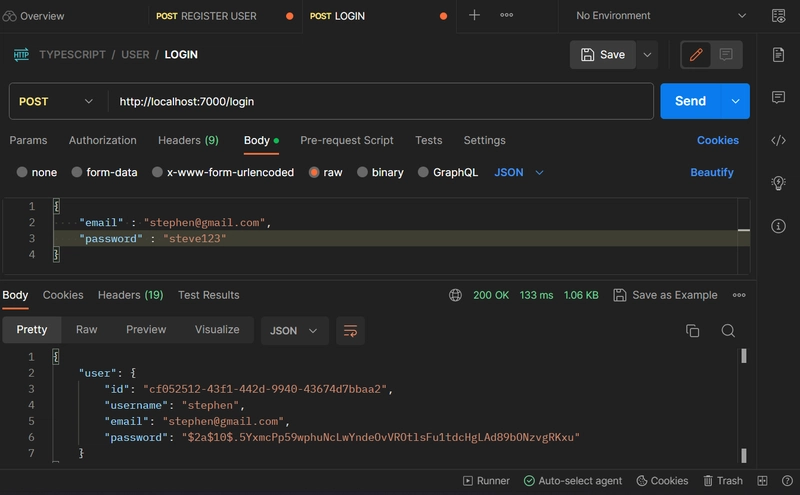Search in response body icon
Screen dimensions: 800x495
[728, 331]
